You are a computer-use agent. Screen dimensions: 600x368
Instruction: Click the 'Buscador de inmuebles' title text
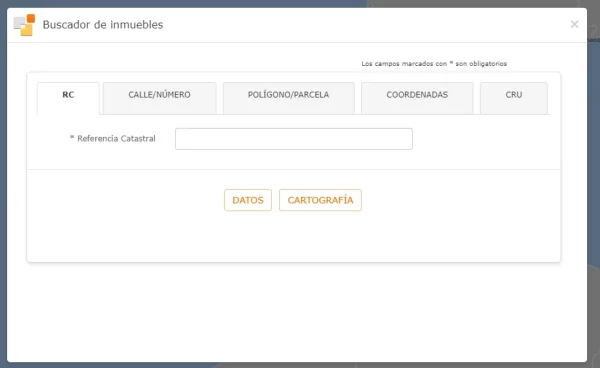pyautogui.click(x=103, y=24)
